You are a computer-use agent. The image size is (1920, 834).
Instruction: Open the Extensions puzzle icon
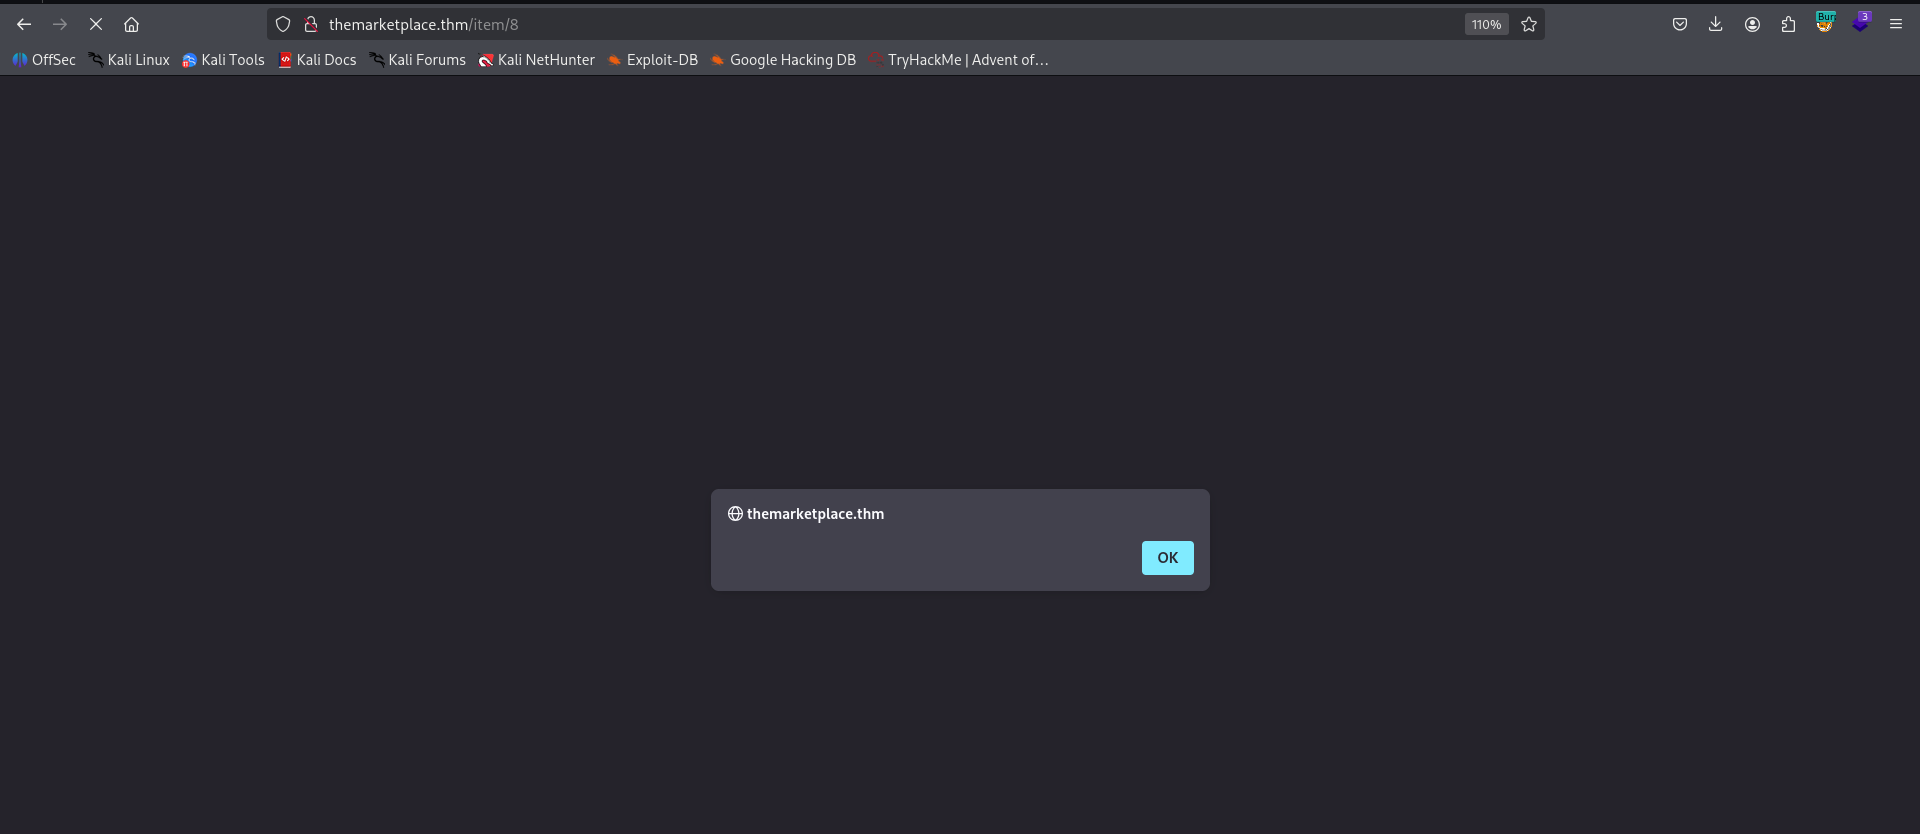[1788, 24]
